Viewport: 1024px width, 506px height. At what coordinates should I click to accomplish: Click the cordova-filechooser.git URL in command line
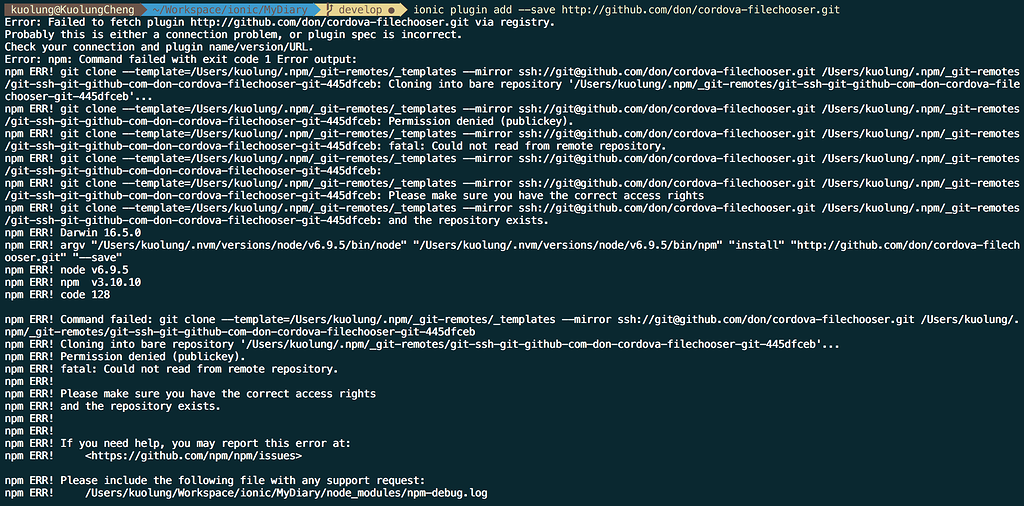(701, 10)
